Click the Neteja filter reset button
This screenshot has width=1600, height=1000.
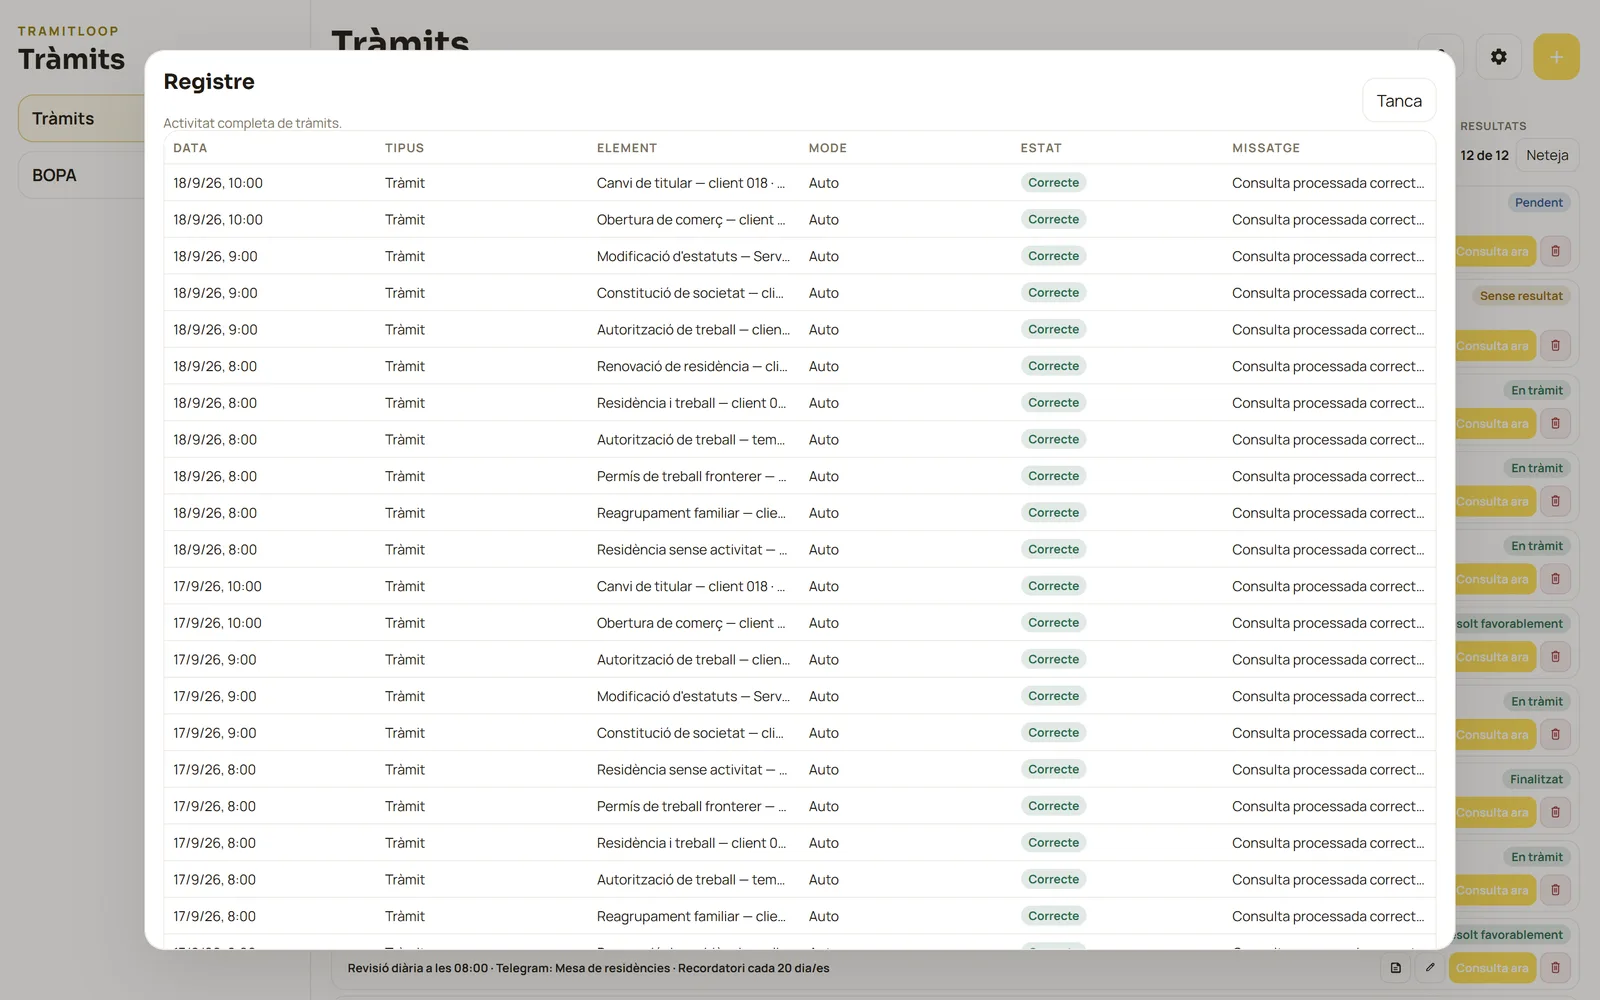1547,155
